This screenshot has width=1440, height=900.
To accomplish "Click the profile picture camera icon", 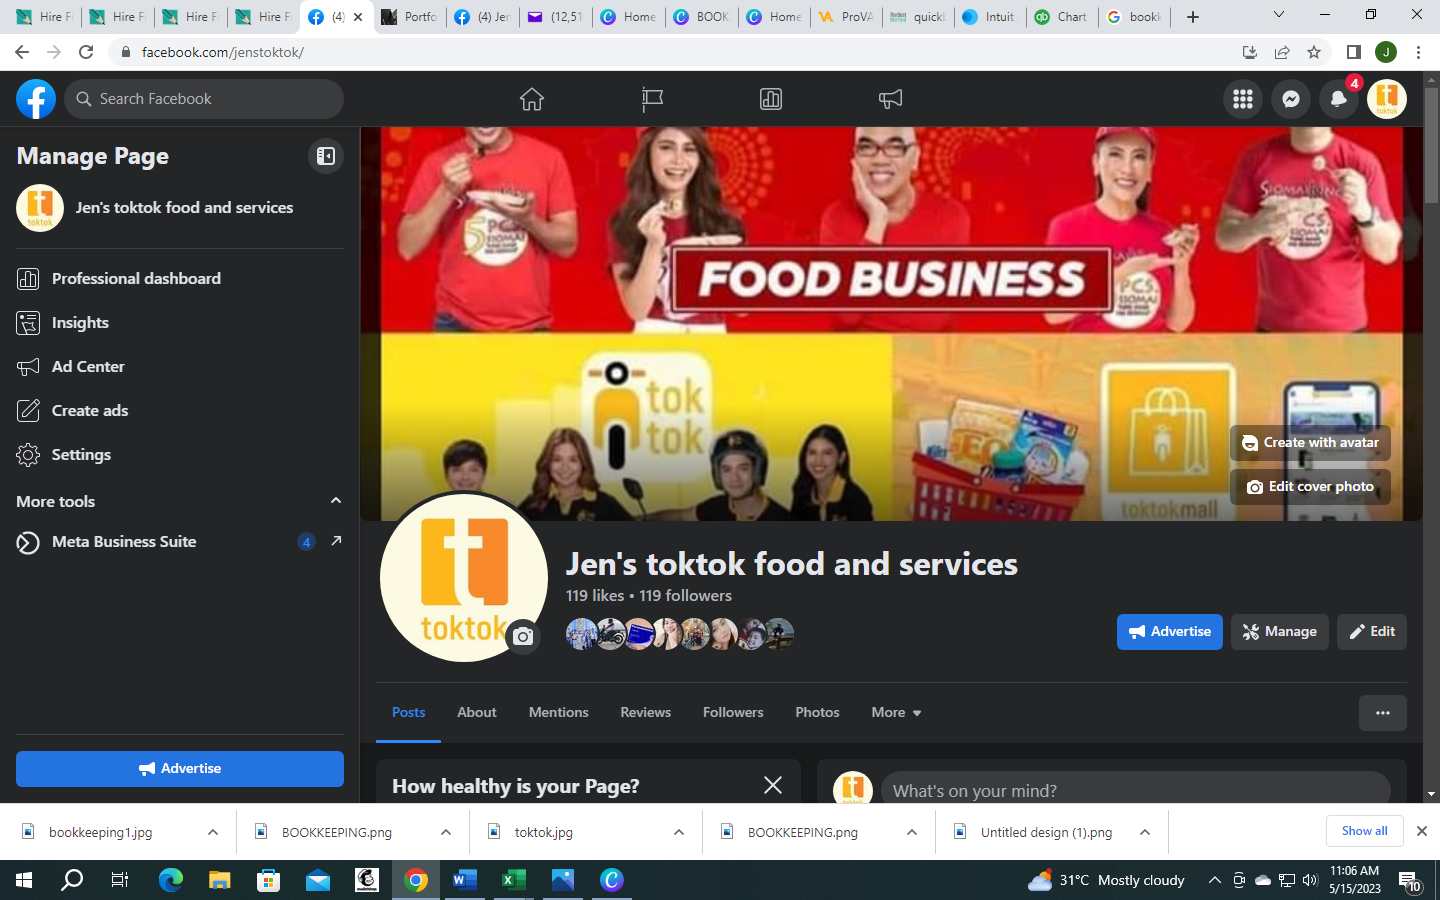I will (x=523, y=636).
